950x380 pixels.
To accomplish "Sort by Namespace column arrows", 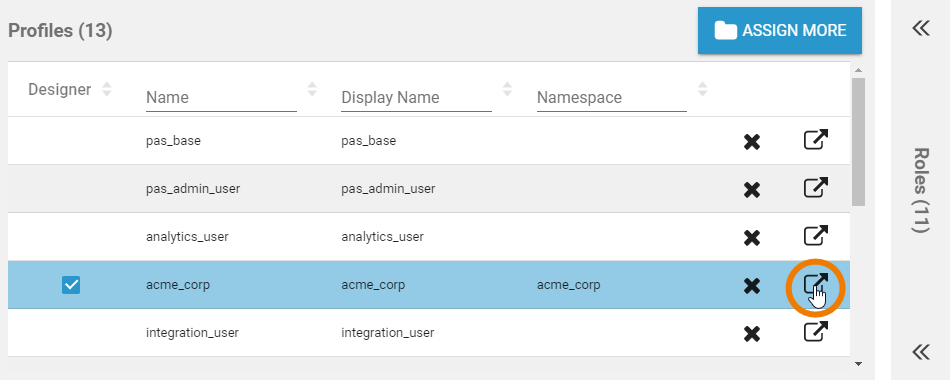I will [702, 89].
